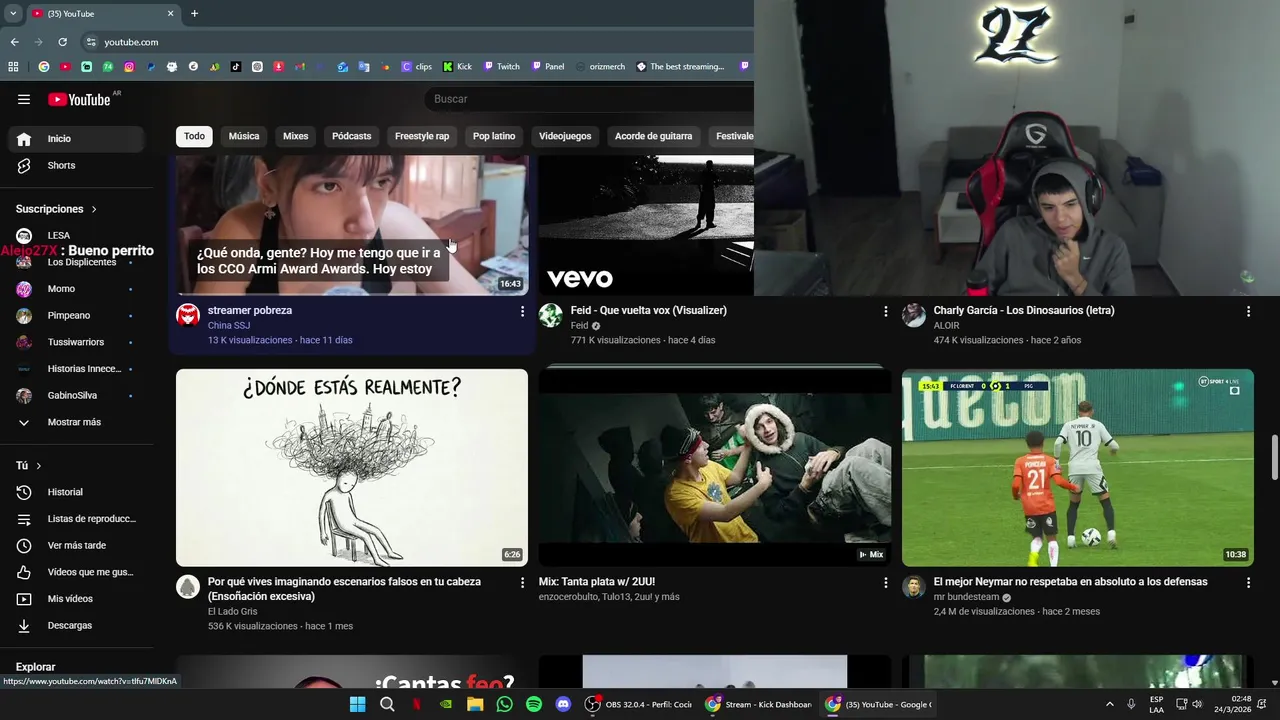The image size is (1280, 720).
Task: Open the orizmerch bookmark
Action: coord(599,67)
